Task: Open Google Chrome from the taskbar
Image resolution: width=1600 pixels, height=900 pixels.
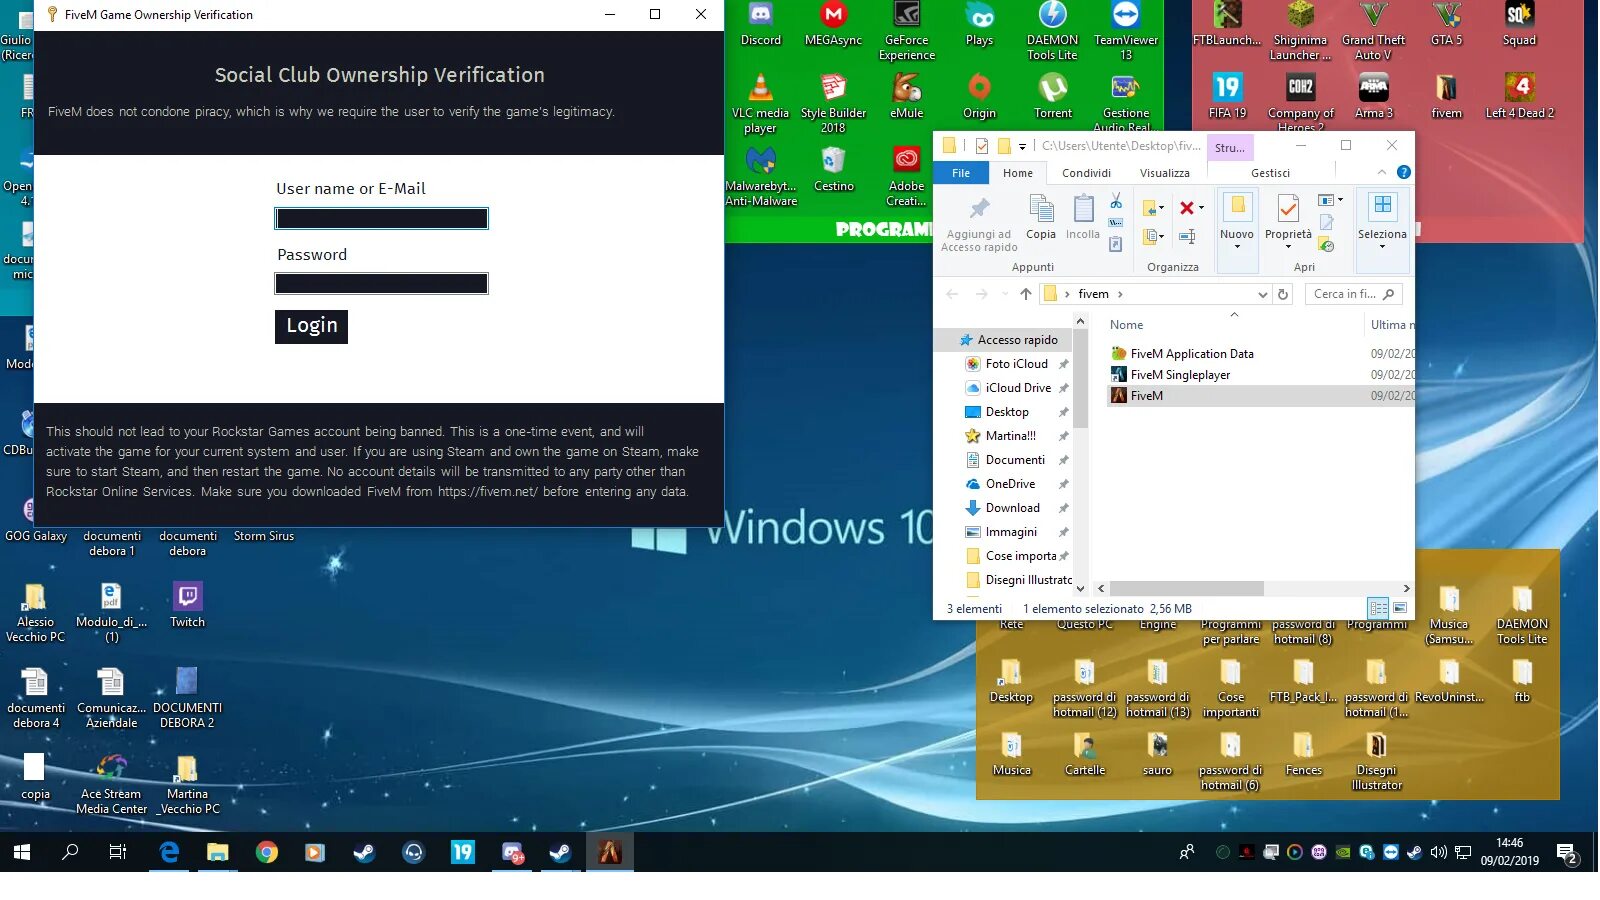Action: click(266, 852)
